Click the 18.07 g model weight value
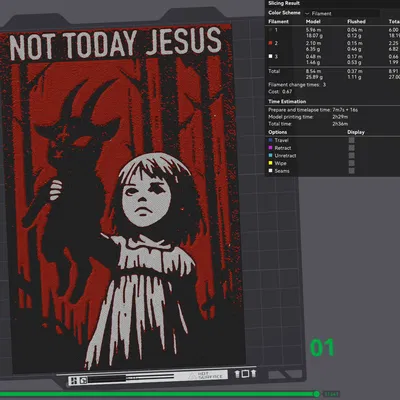 pos(314,35)
